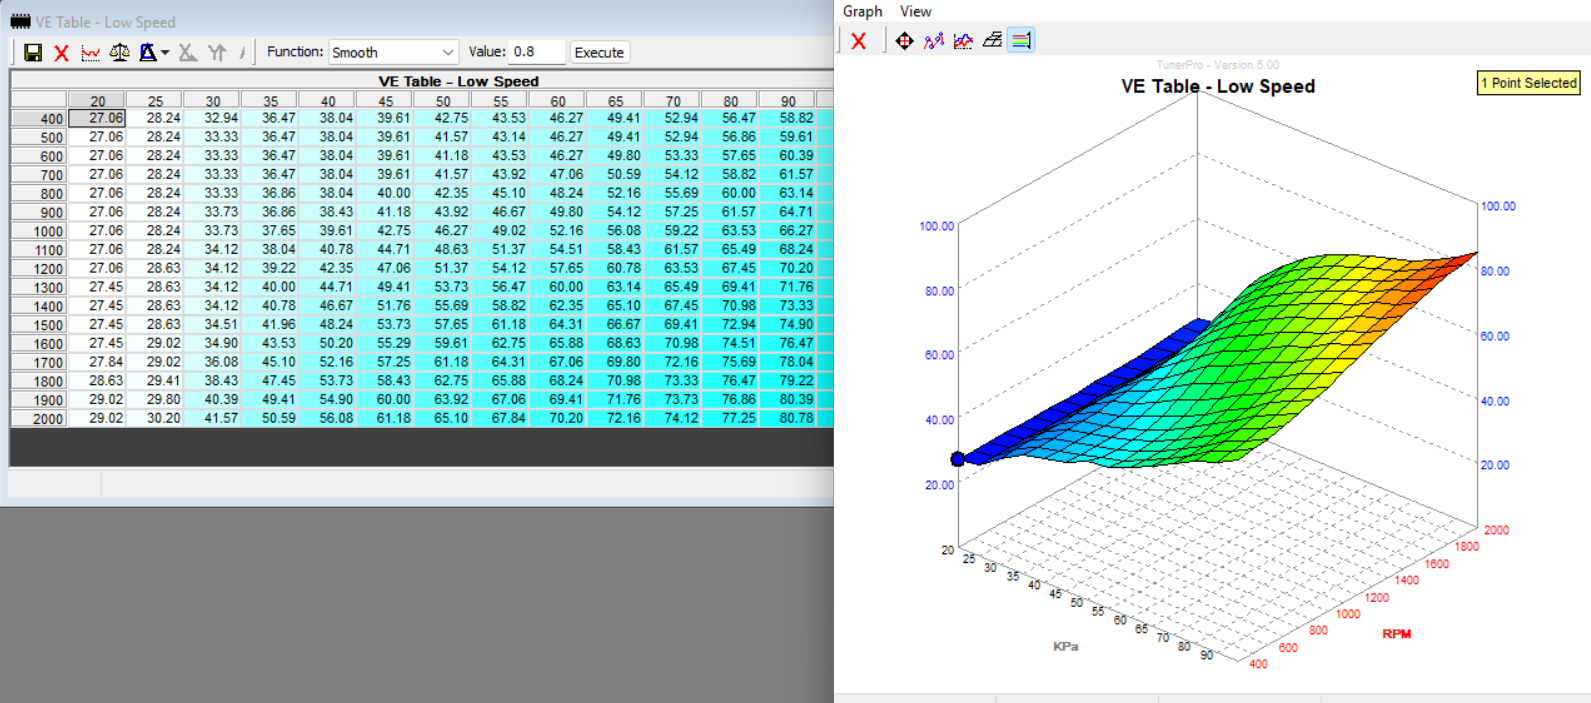Expand the arrow beside the blue triangle icon

point(165,53)
